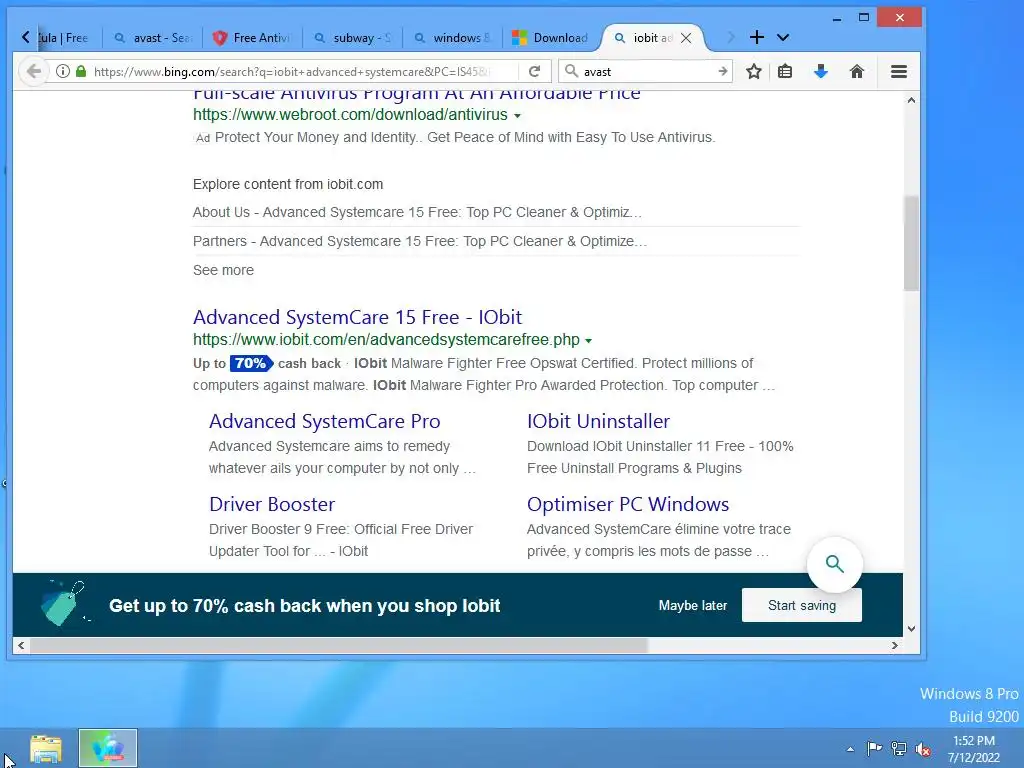Open the Driver Booster link

pyautogui.click(x=272, y=504)
